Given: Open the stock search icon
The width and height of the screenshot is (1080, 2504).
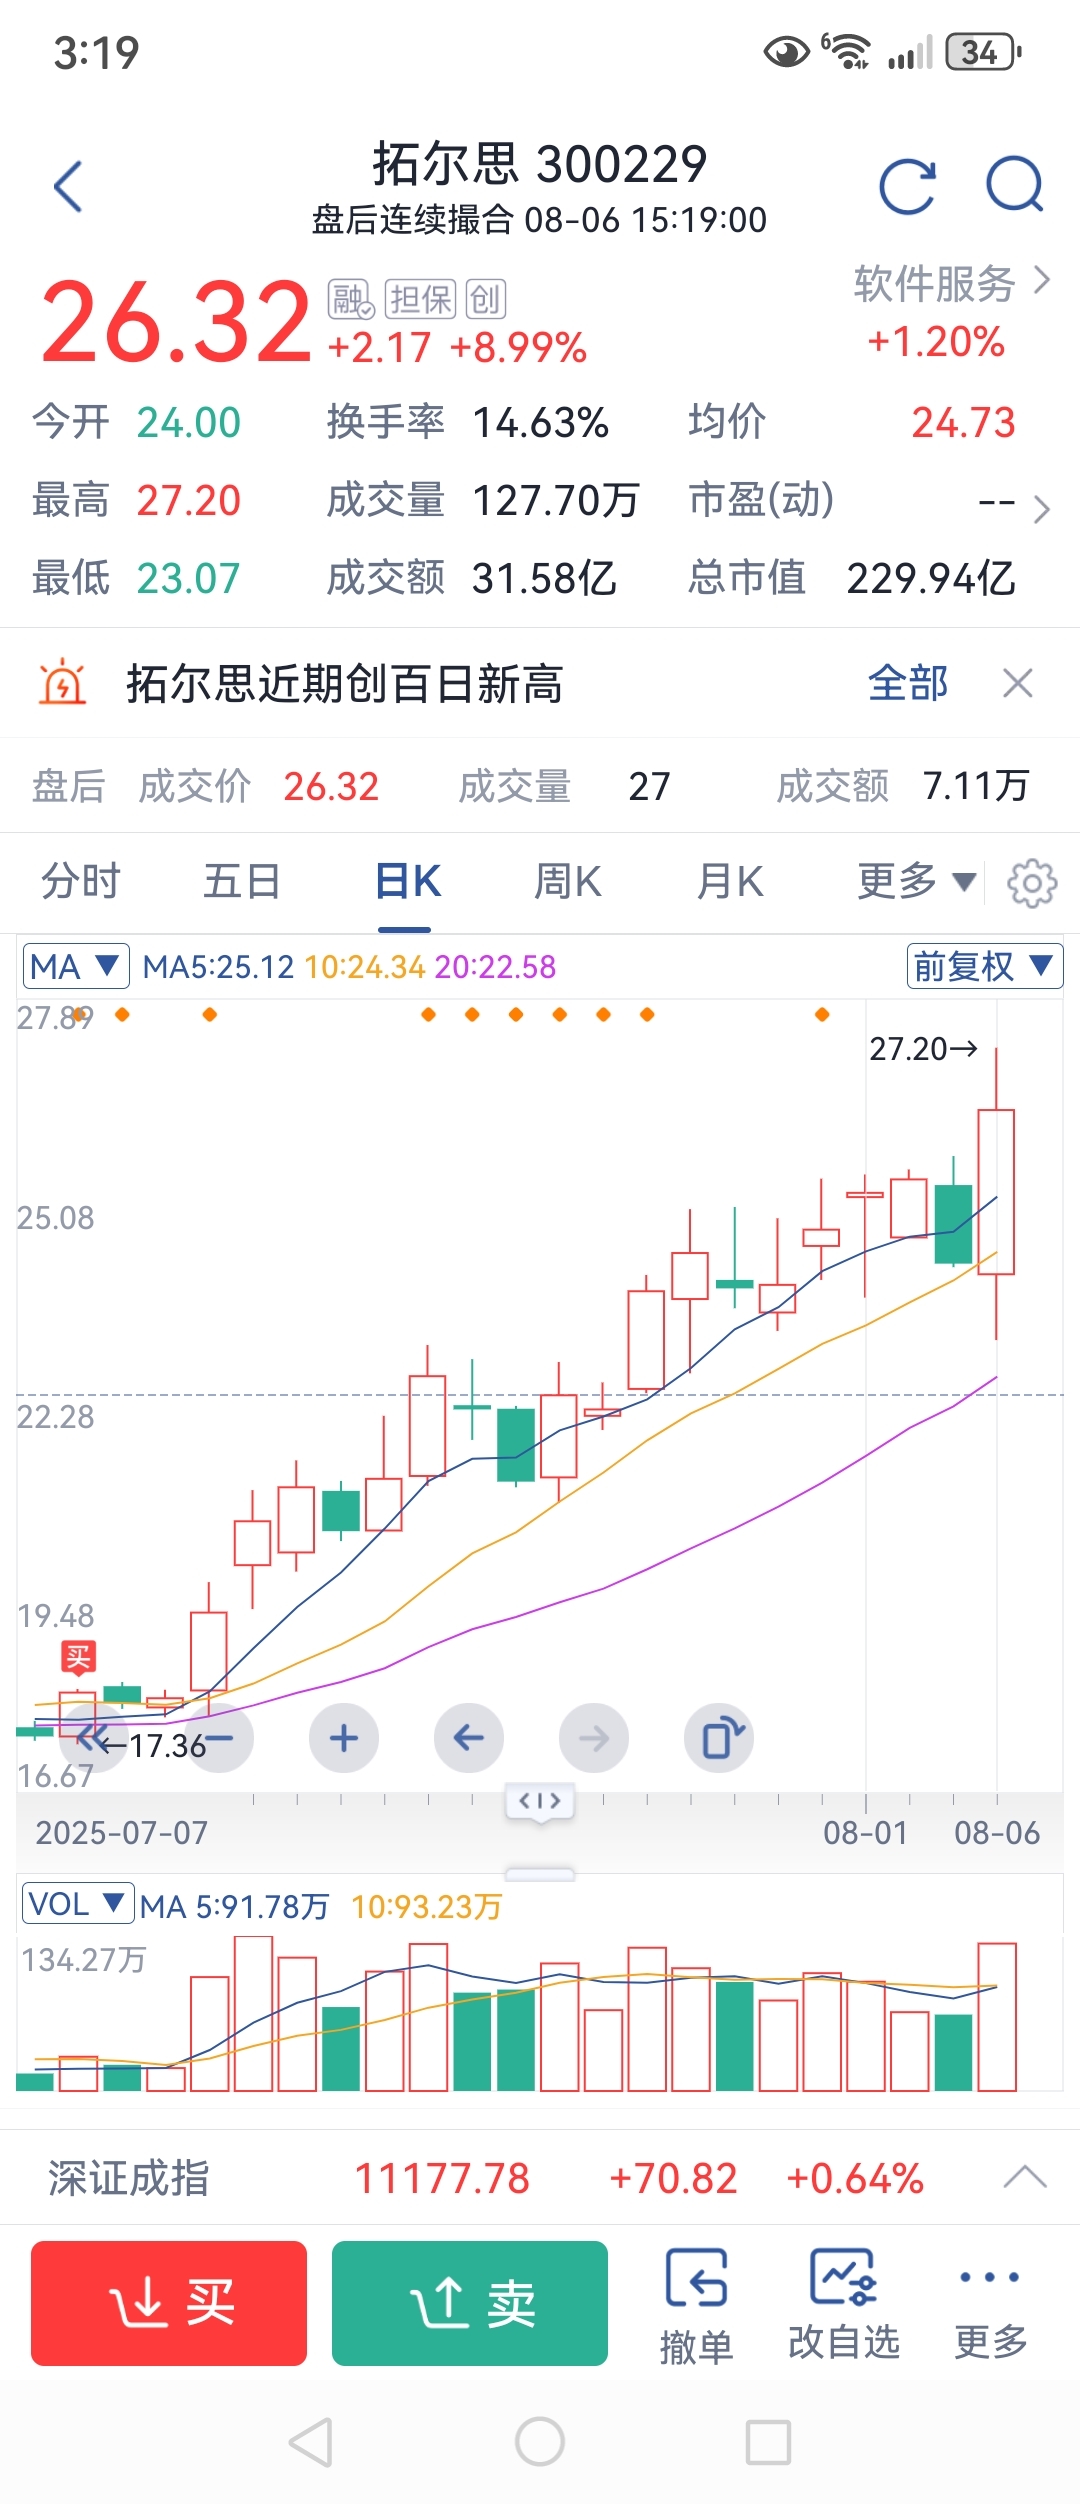Looking at the screenshot, I should [1015, 185].
